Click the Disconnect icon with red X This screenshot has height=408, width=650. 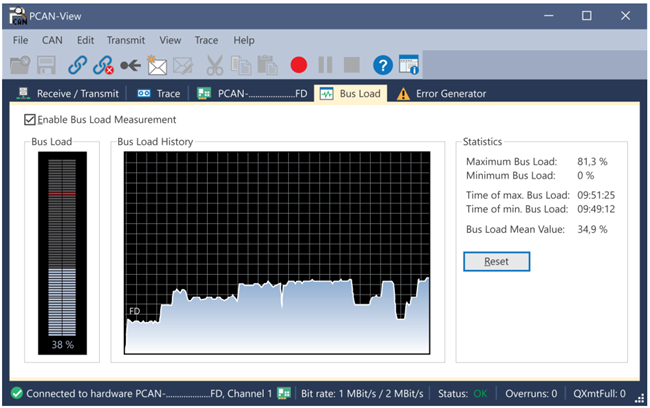click(x=103, y=65)
